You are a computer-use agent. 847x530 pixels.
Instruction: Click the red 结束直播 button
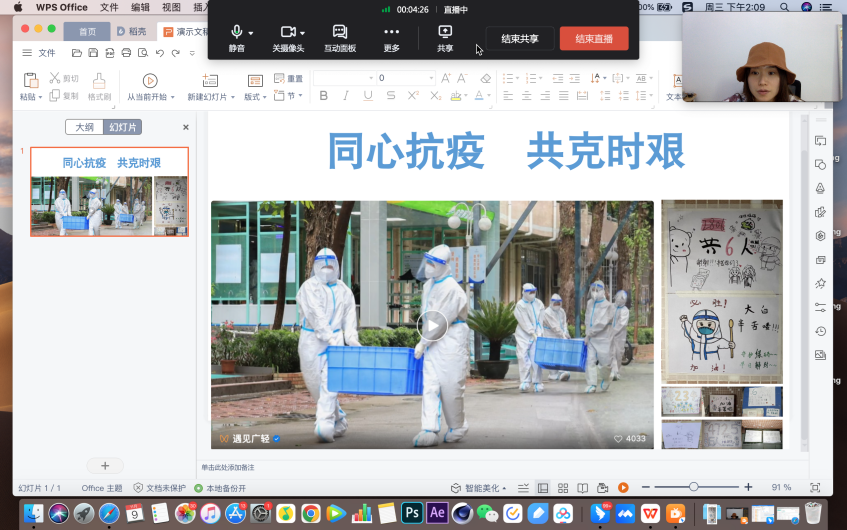coord(594,39)
